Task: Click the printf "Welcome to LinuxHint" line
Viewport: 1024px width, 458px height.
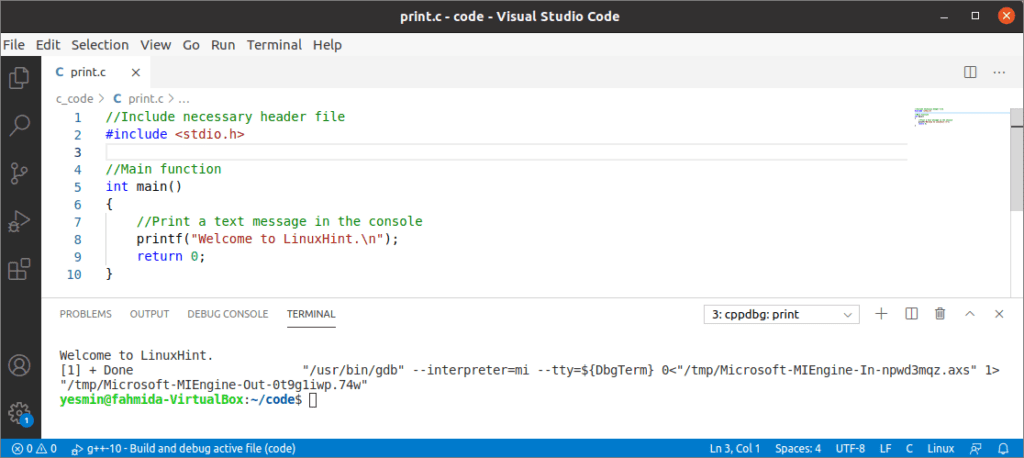Action: (x=267, y=239)
